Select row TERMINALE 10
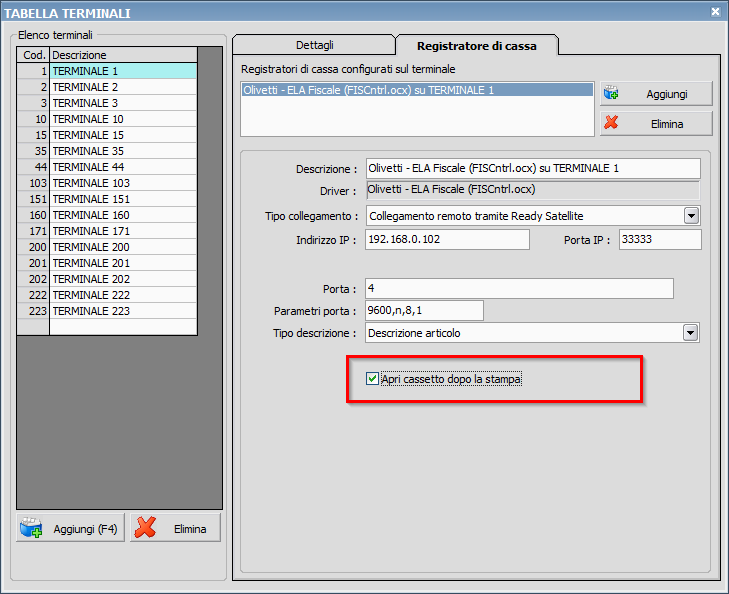 coord(107,119)
